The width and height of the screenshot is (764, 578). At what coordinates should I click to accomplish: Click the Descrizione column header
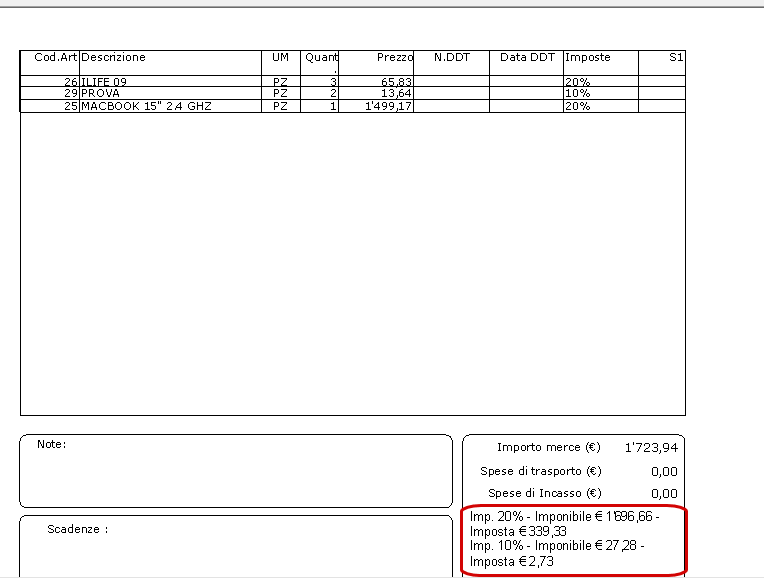click(171, 62)
